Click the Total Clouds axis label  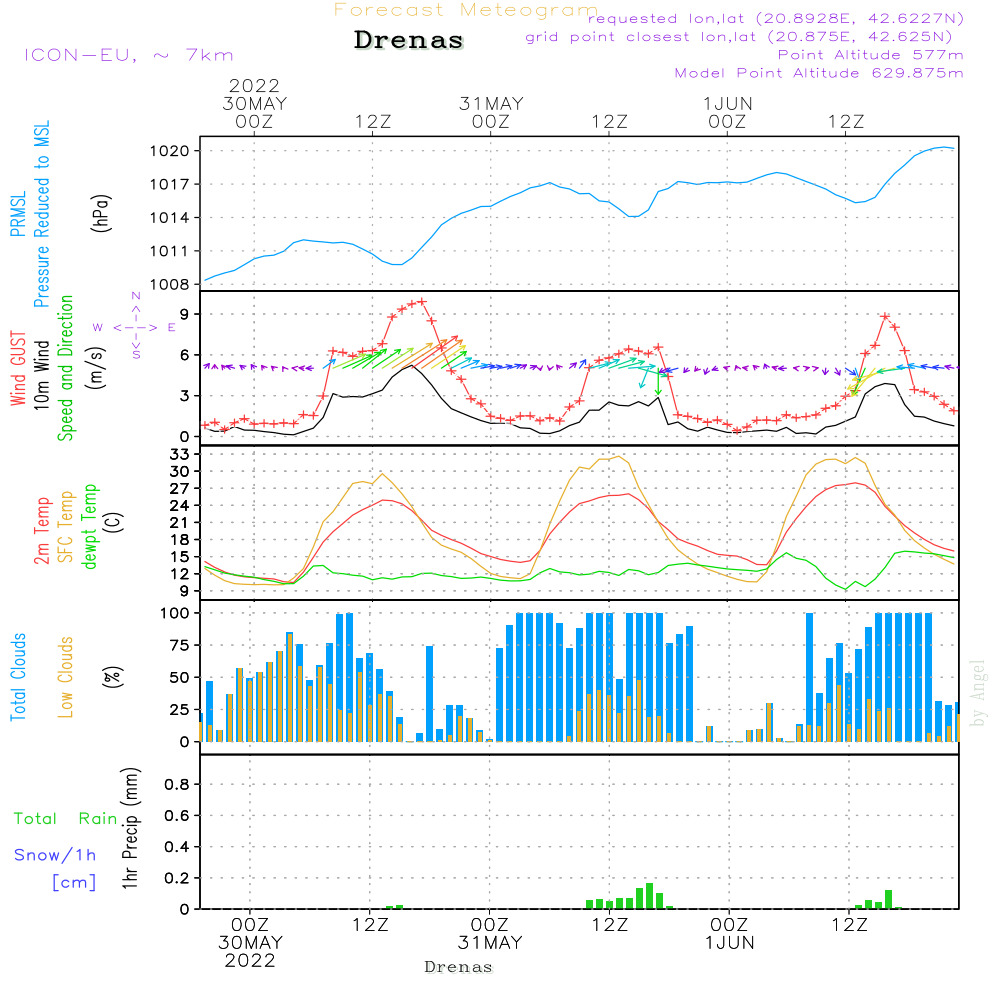click(x=18, y=677)
